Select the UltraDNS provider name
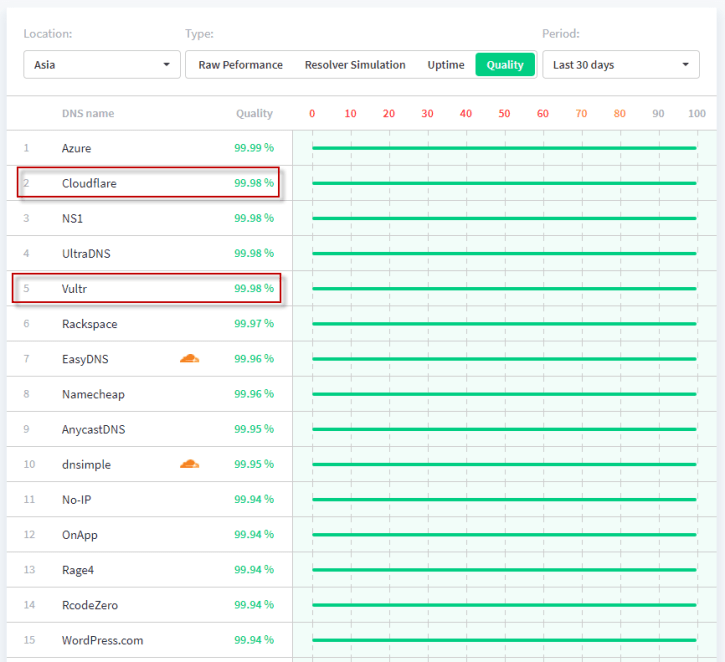The width and height of the screenshot is (725, 662). coord(86,254)
